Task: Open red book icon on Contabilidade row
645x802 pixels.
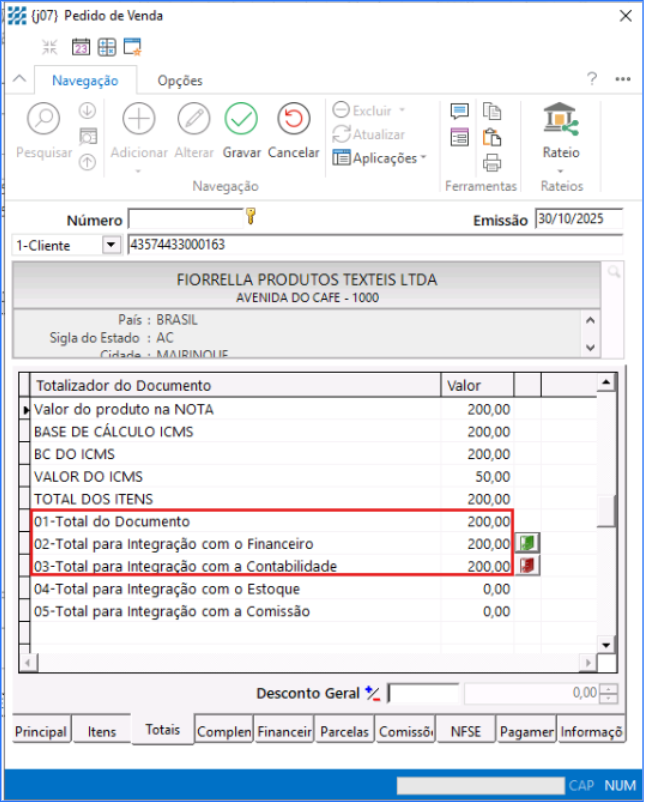Action: point(526,565)
